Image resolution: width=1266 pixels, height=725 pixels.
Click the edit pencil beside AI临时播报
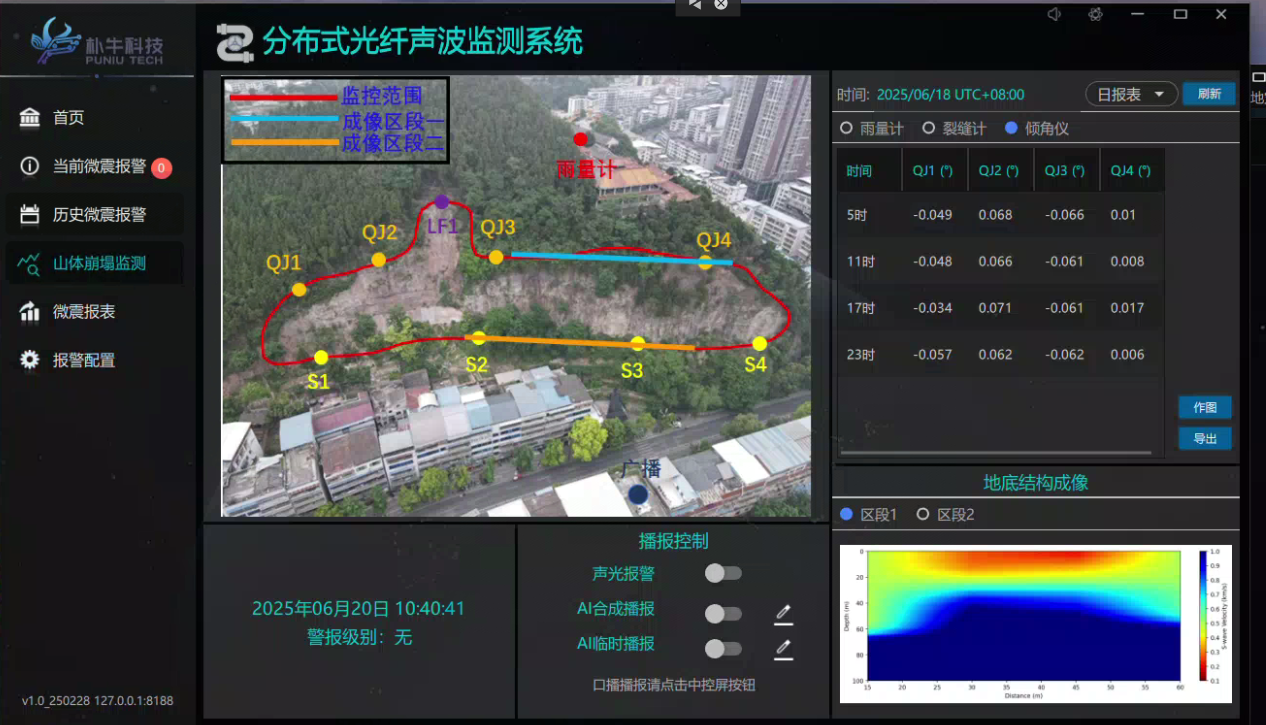click(783, 650)
